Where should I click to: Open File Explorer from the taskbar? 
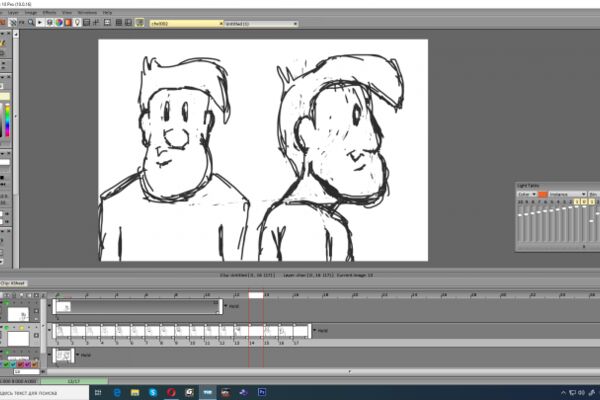(x=135, y=392)
